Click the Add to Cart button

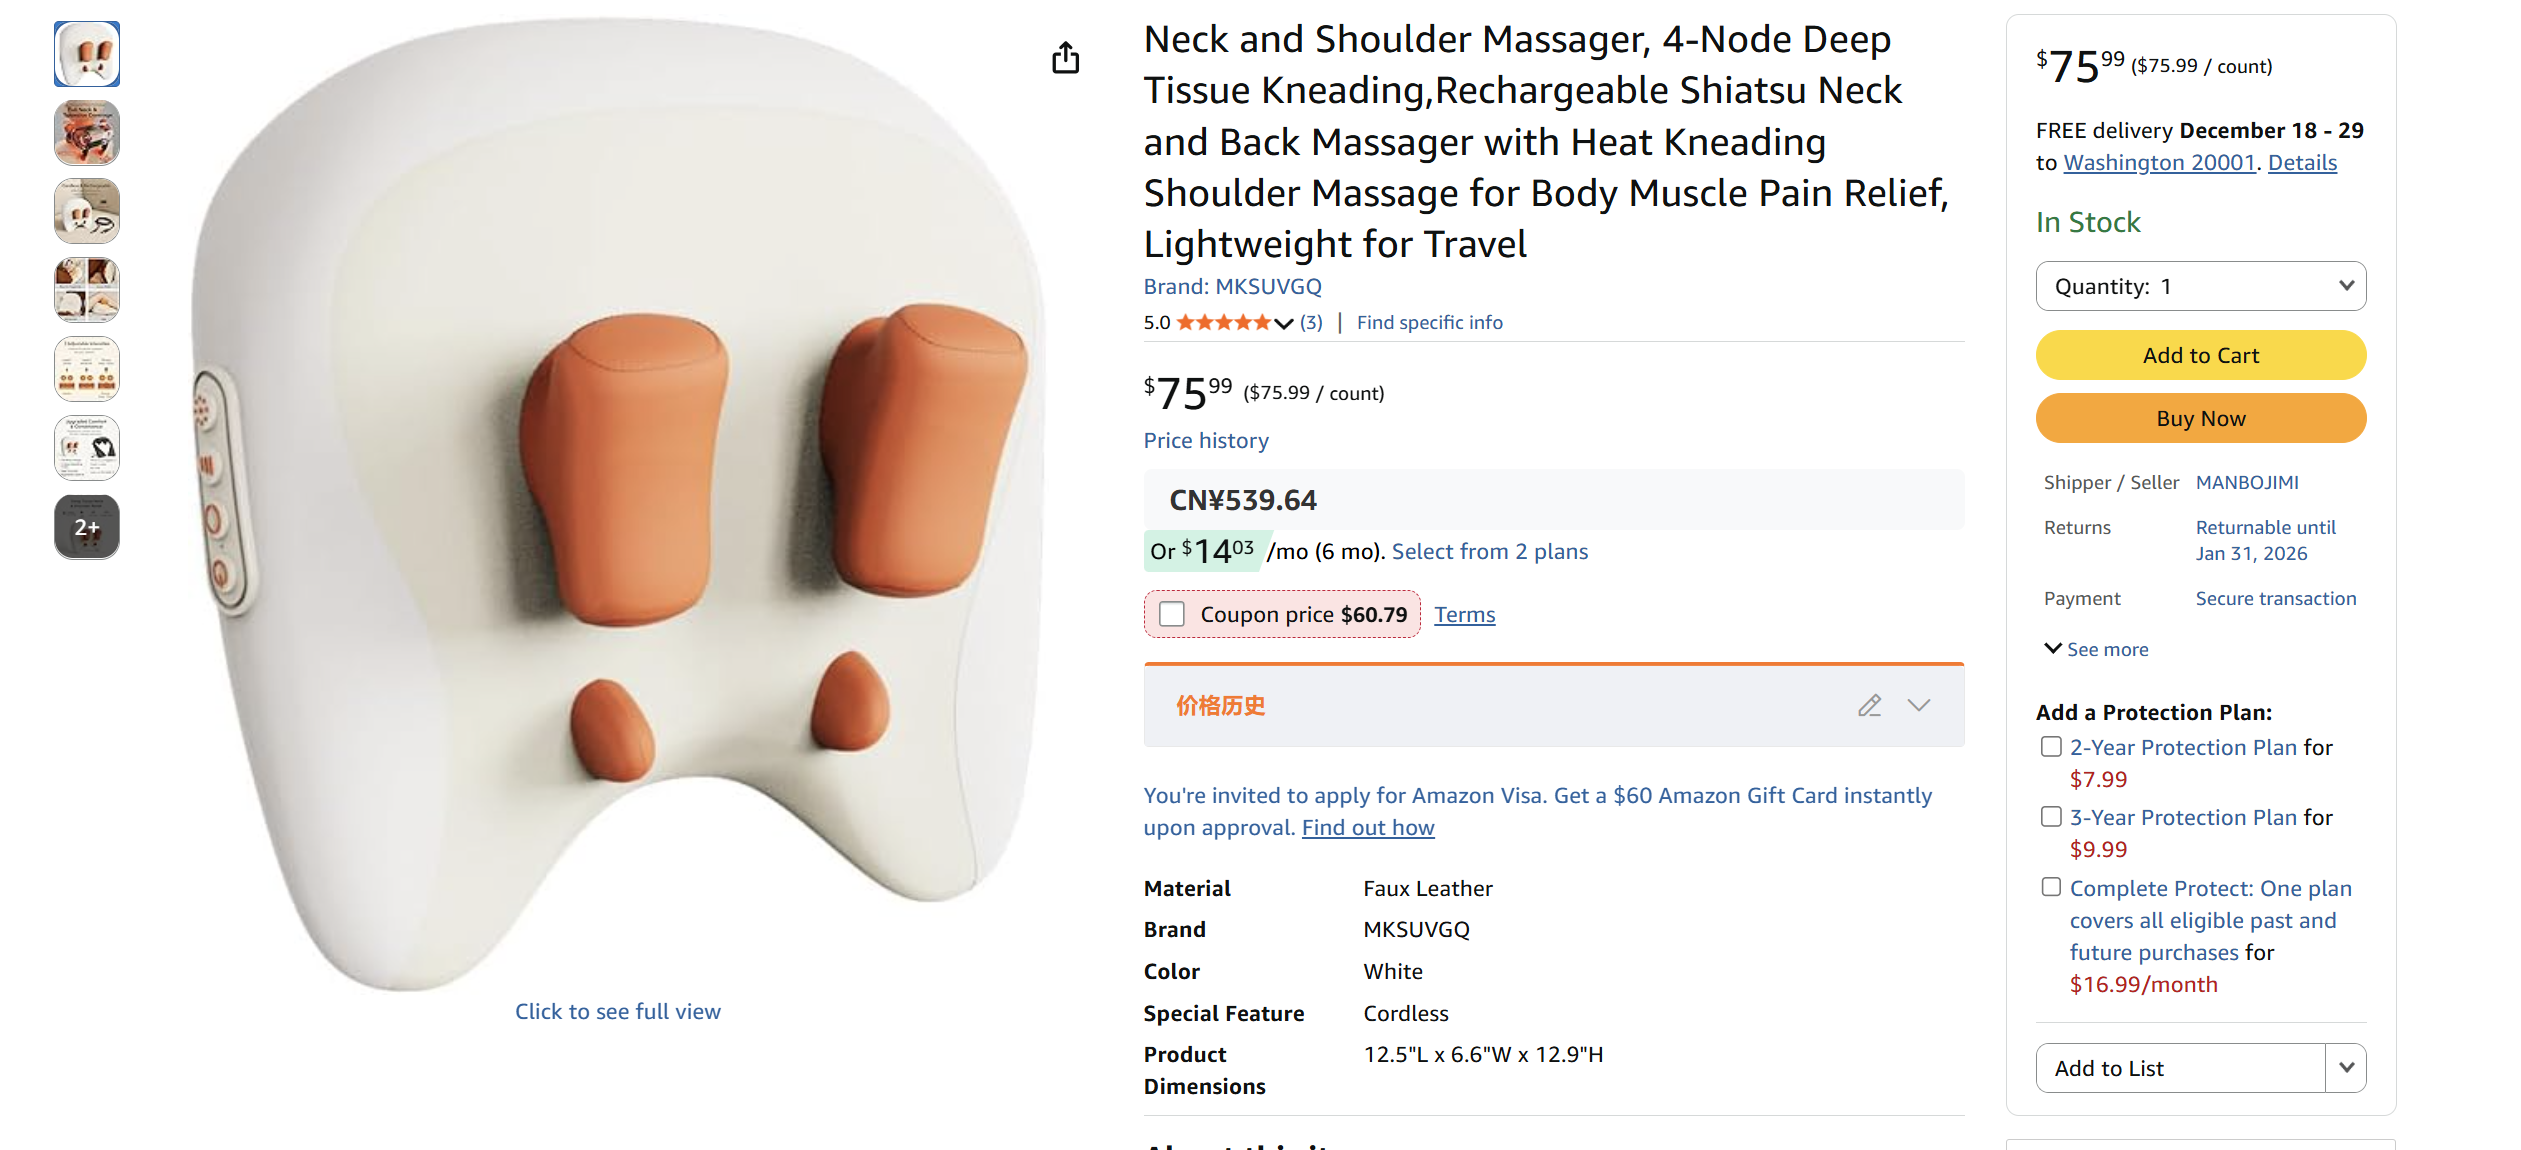(2200, 355)
